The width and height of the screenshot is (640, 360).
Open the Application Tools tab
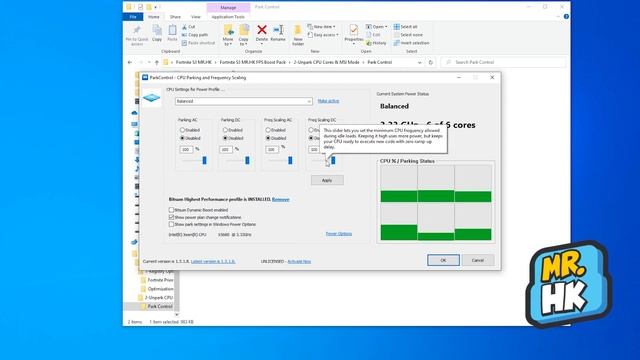228,17
